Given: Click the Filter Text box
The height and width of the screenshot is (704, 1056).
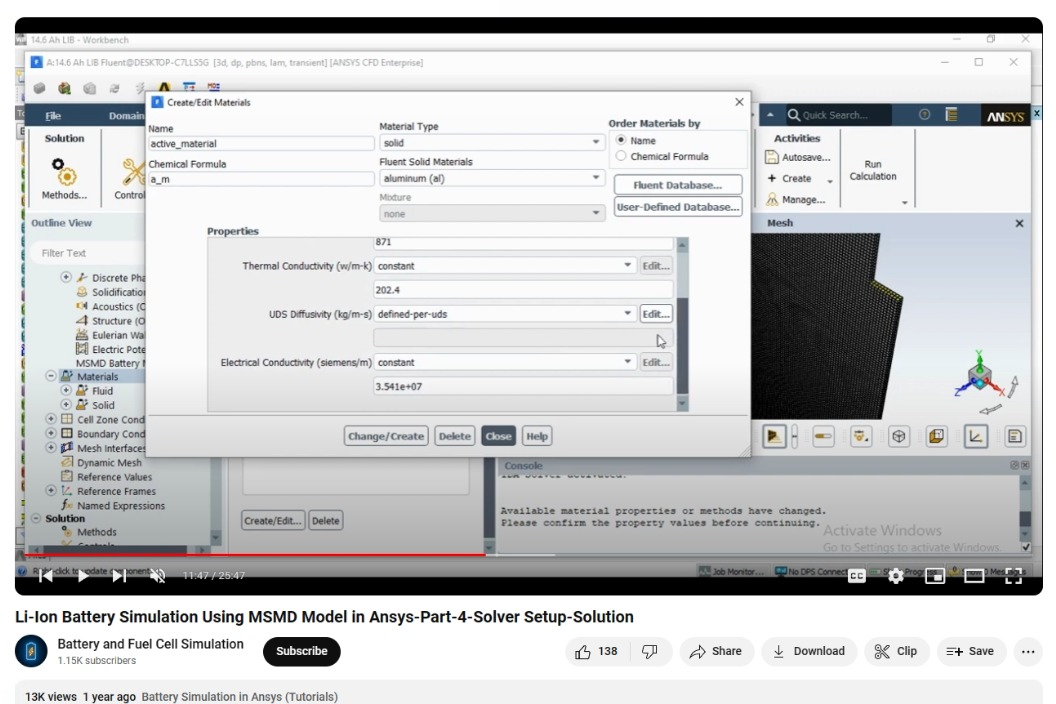Looking at the screenshot, I should click(x=88, y=253).
